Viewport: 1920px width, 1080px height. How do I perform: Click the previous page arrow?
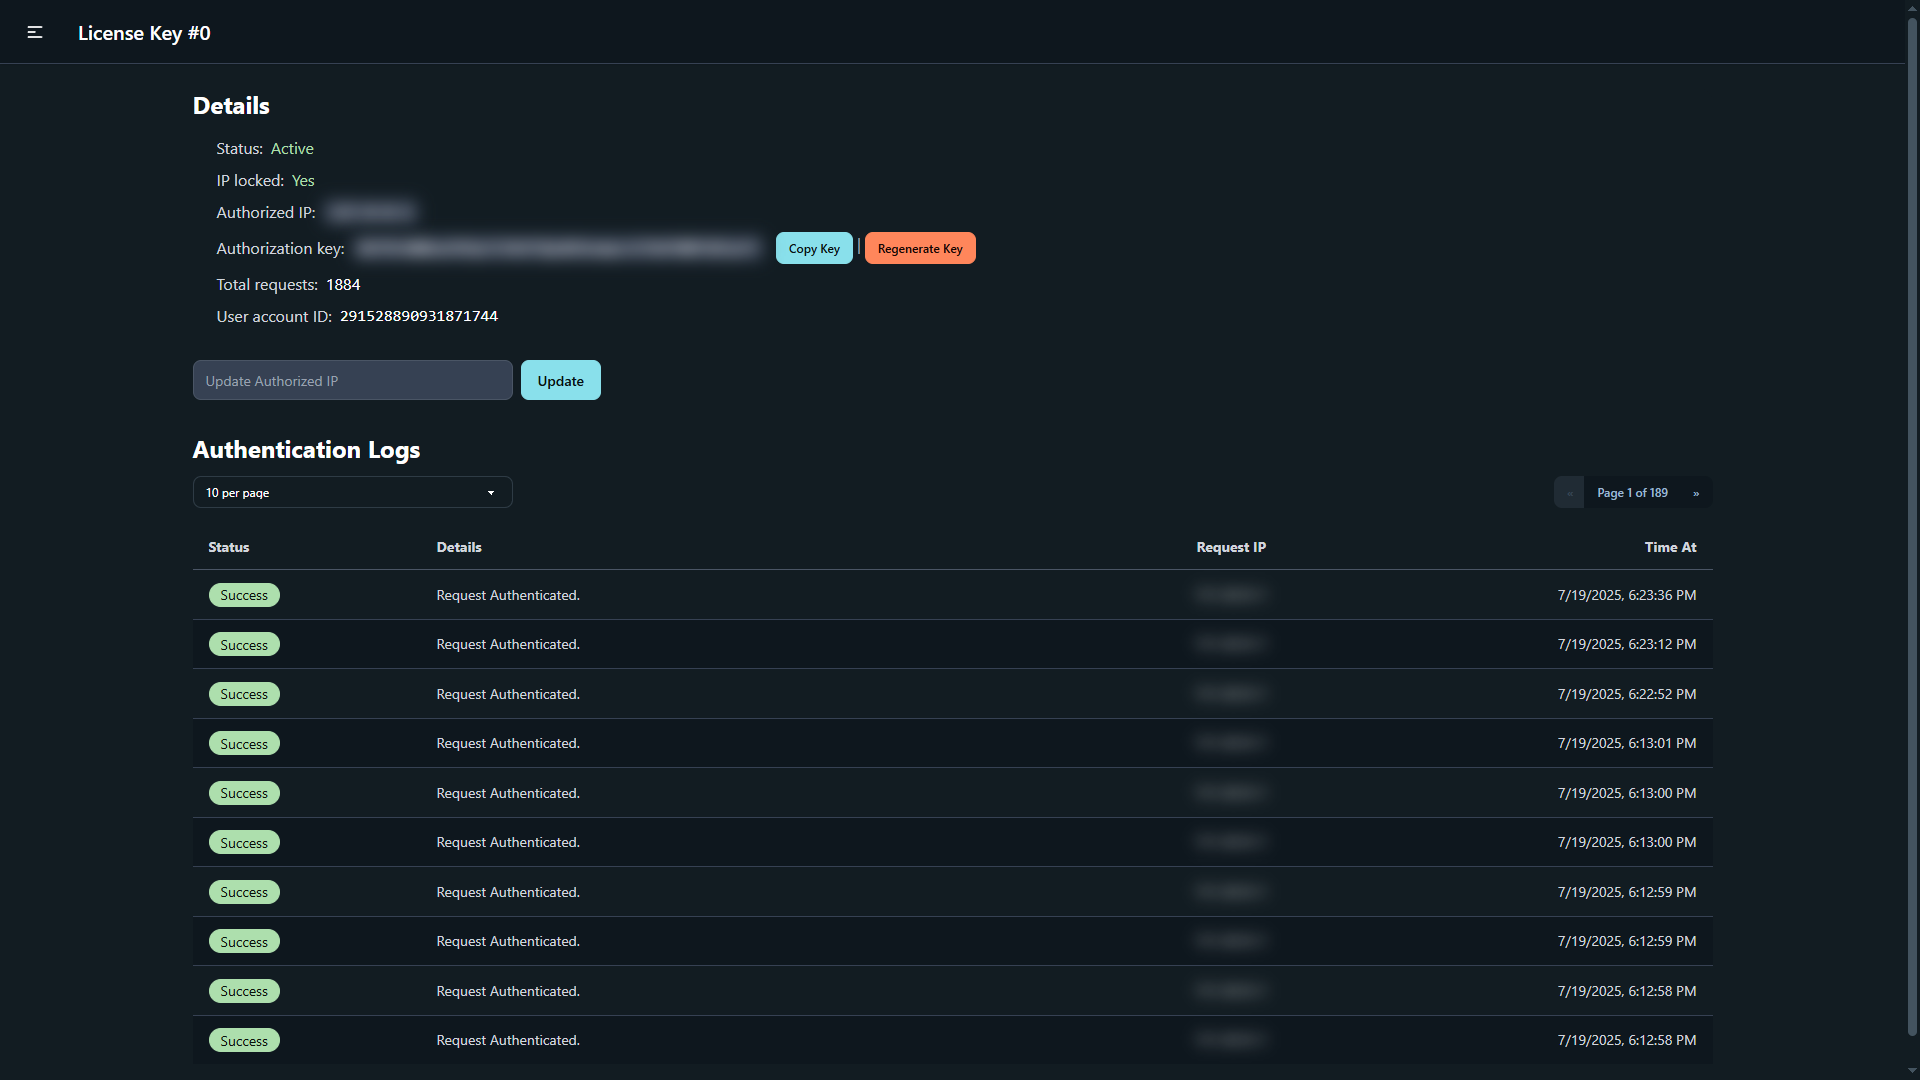1569,493
